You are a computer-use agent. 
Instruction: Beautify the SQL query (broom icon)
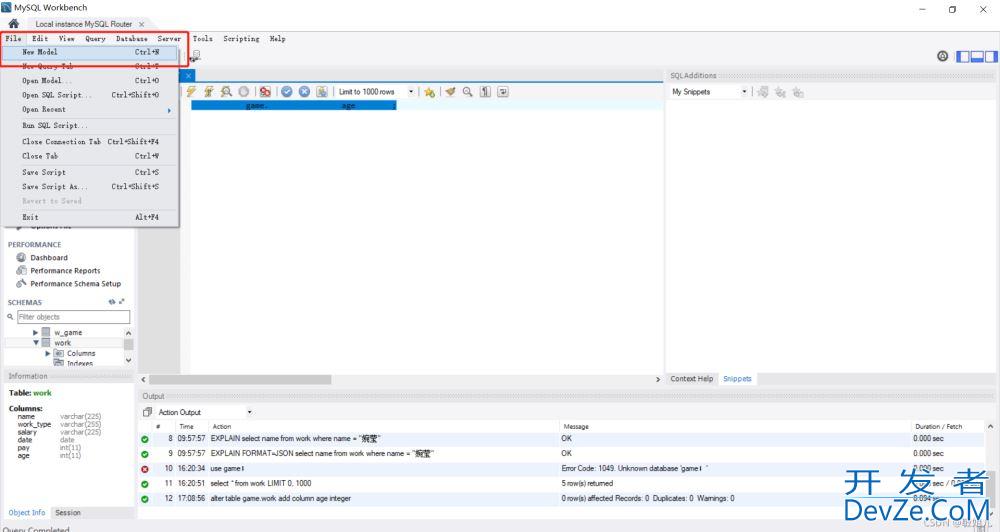(x=450, y=92)
